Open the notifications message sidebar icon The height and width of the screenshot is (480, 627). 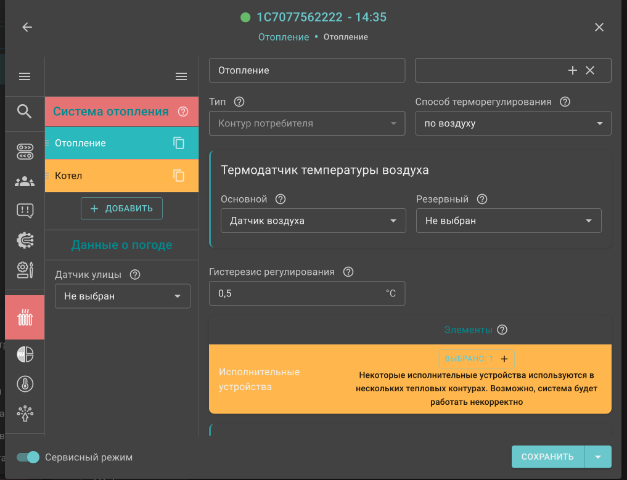click(x=25, y=210)
